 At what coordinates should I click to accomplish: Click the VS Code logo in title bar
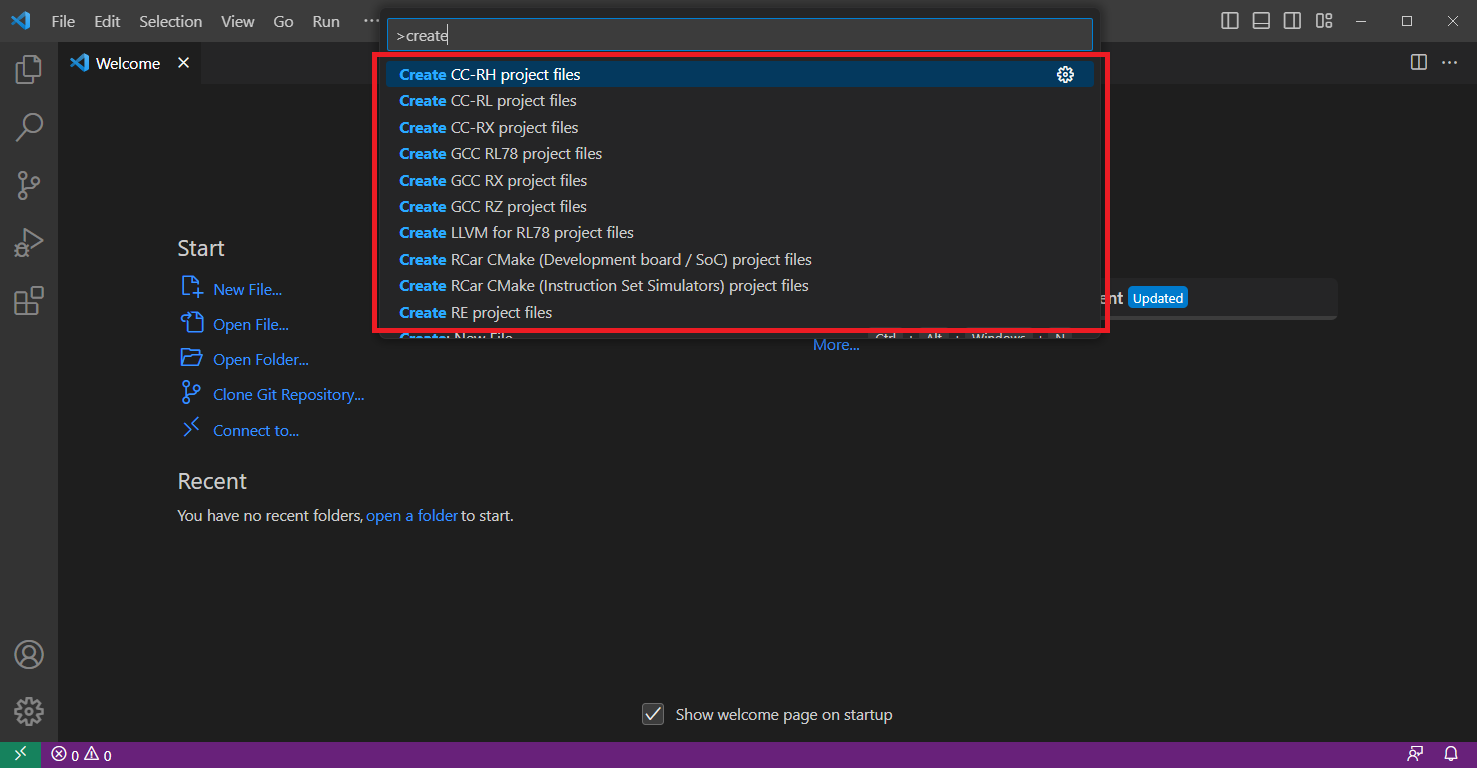pos(21,21)
